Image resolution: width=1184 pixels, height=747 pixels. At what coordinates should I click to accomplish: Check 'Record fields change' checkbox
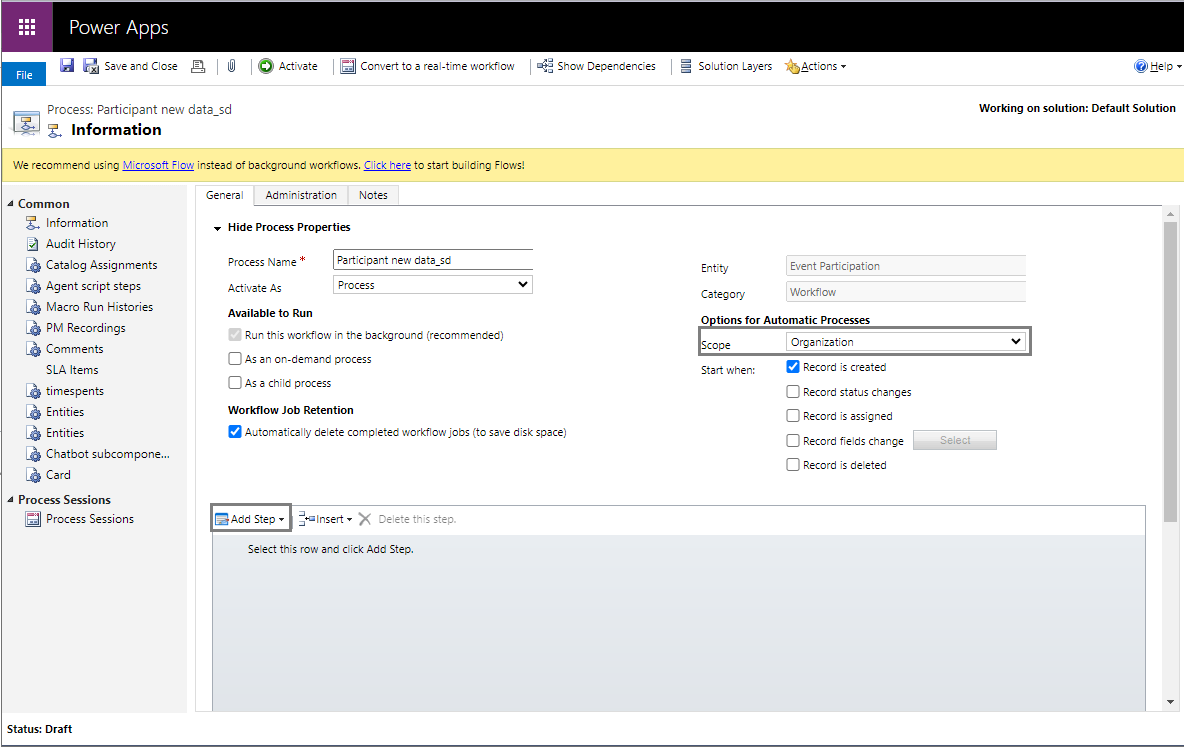tap(793, 441)
